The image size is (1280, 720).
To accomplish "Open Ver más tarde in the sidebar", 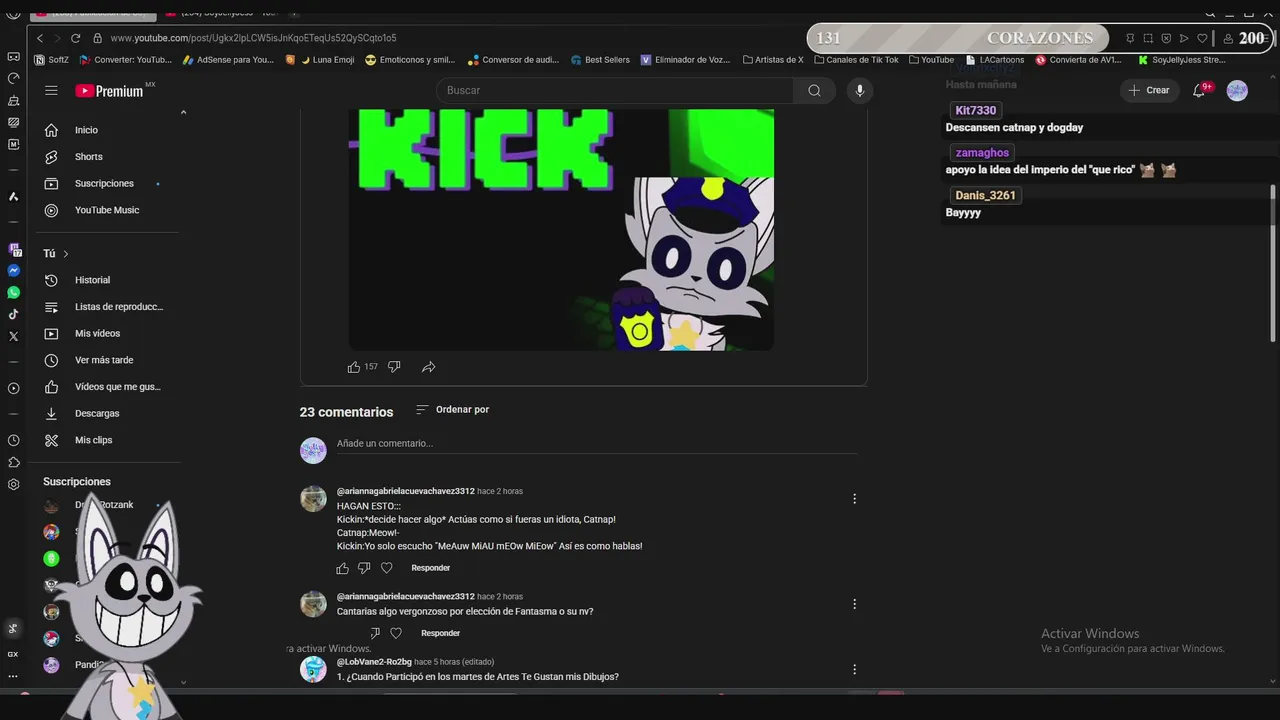I will click(x=105, y=360).
